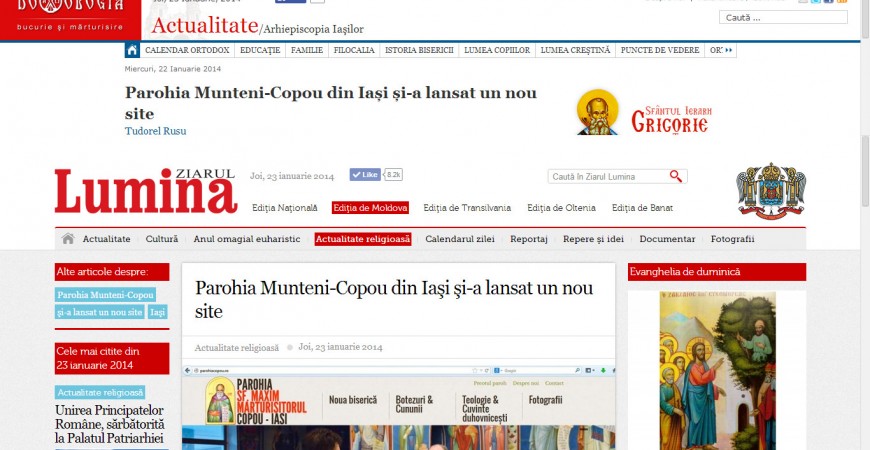The image size is (870, 450).
Task: Open article Unirea Principatelor Române in sidebar
Action: [x=110, y=424]
